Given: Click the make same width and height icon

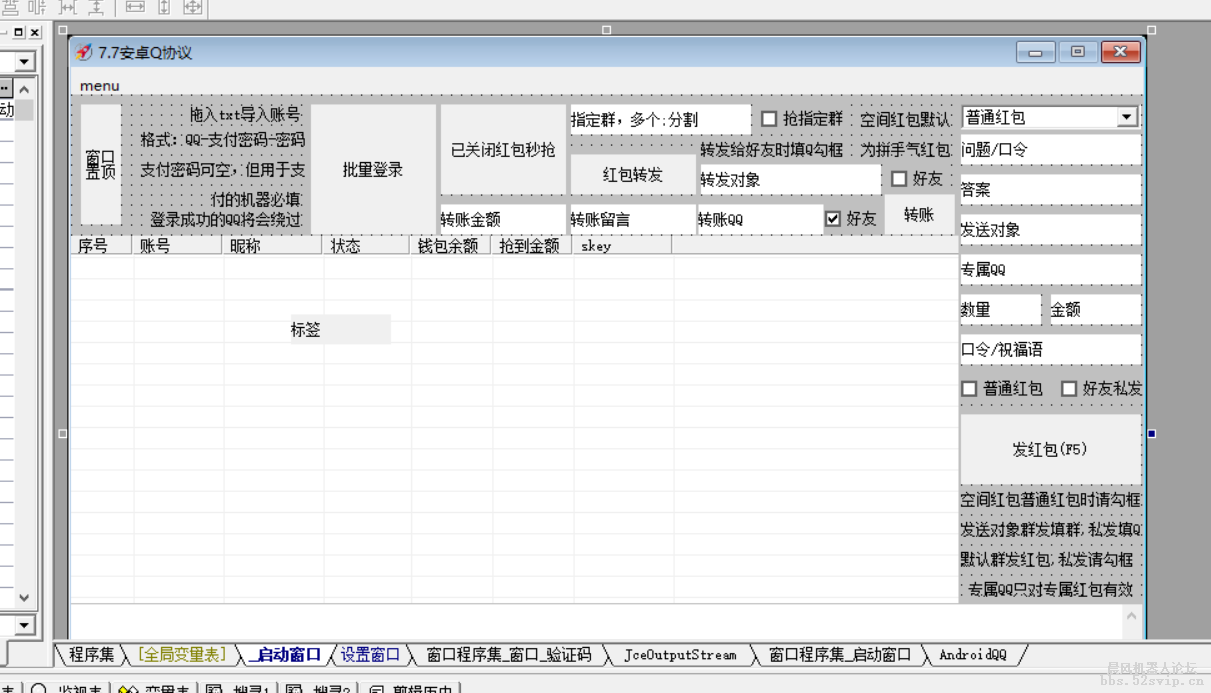Looking at the screenshot, I should point(193,7).
